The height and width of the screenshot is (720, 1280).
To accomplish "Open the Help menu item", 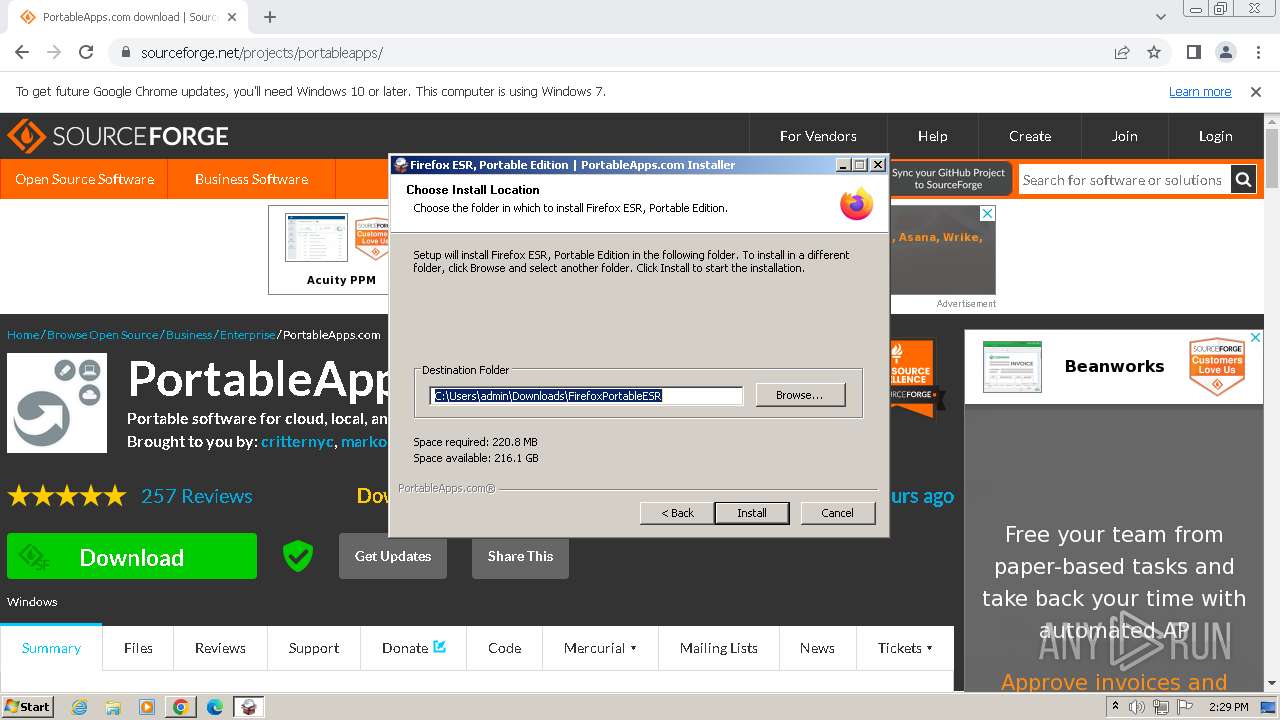I will point(932,136).
